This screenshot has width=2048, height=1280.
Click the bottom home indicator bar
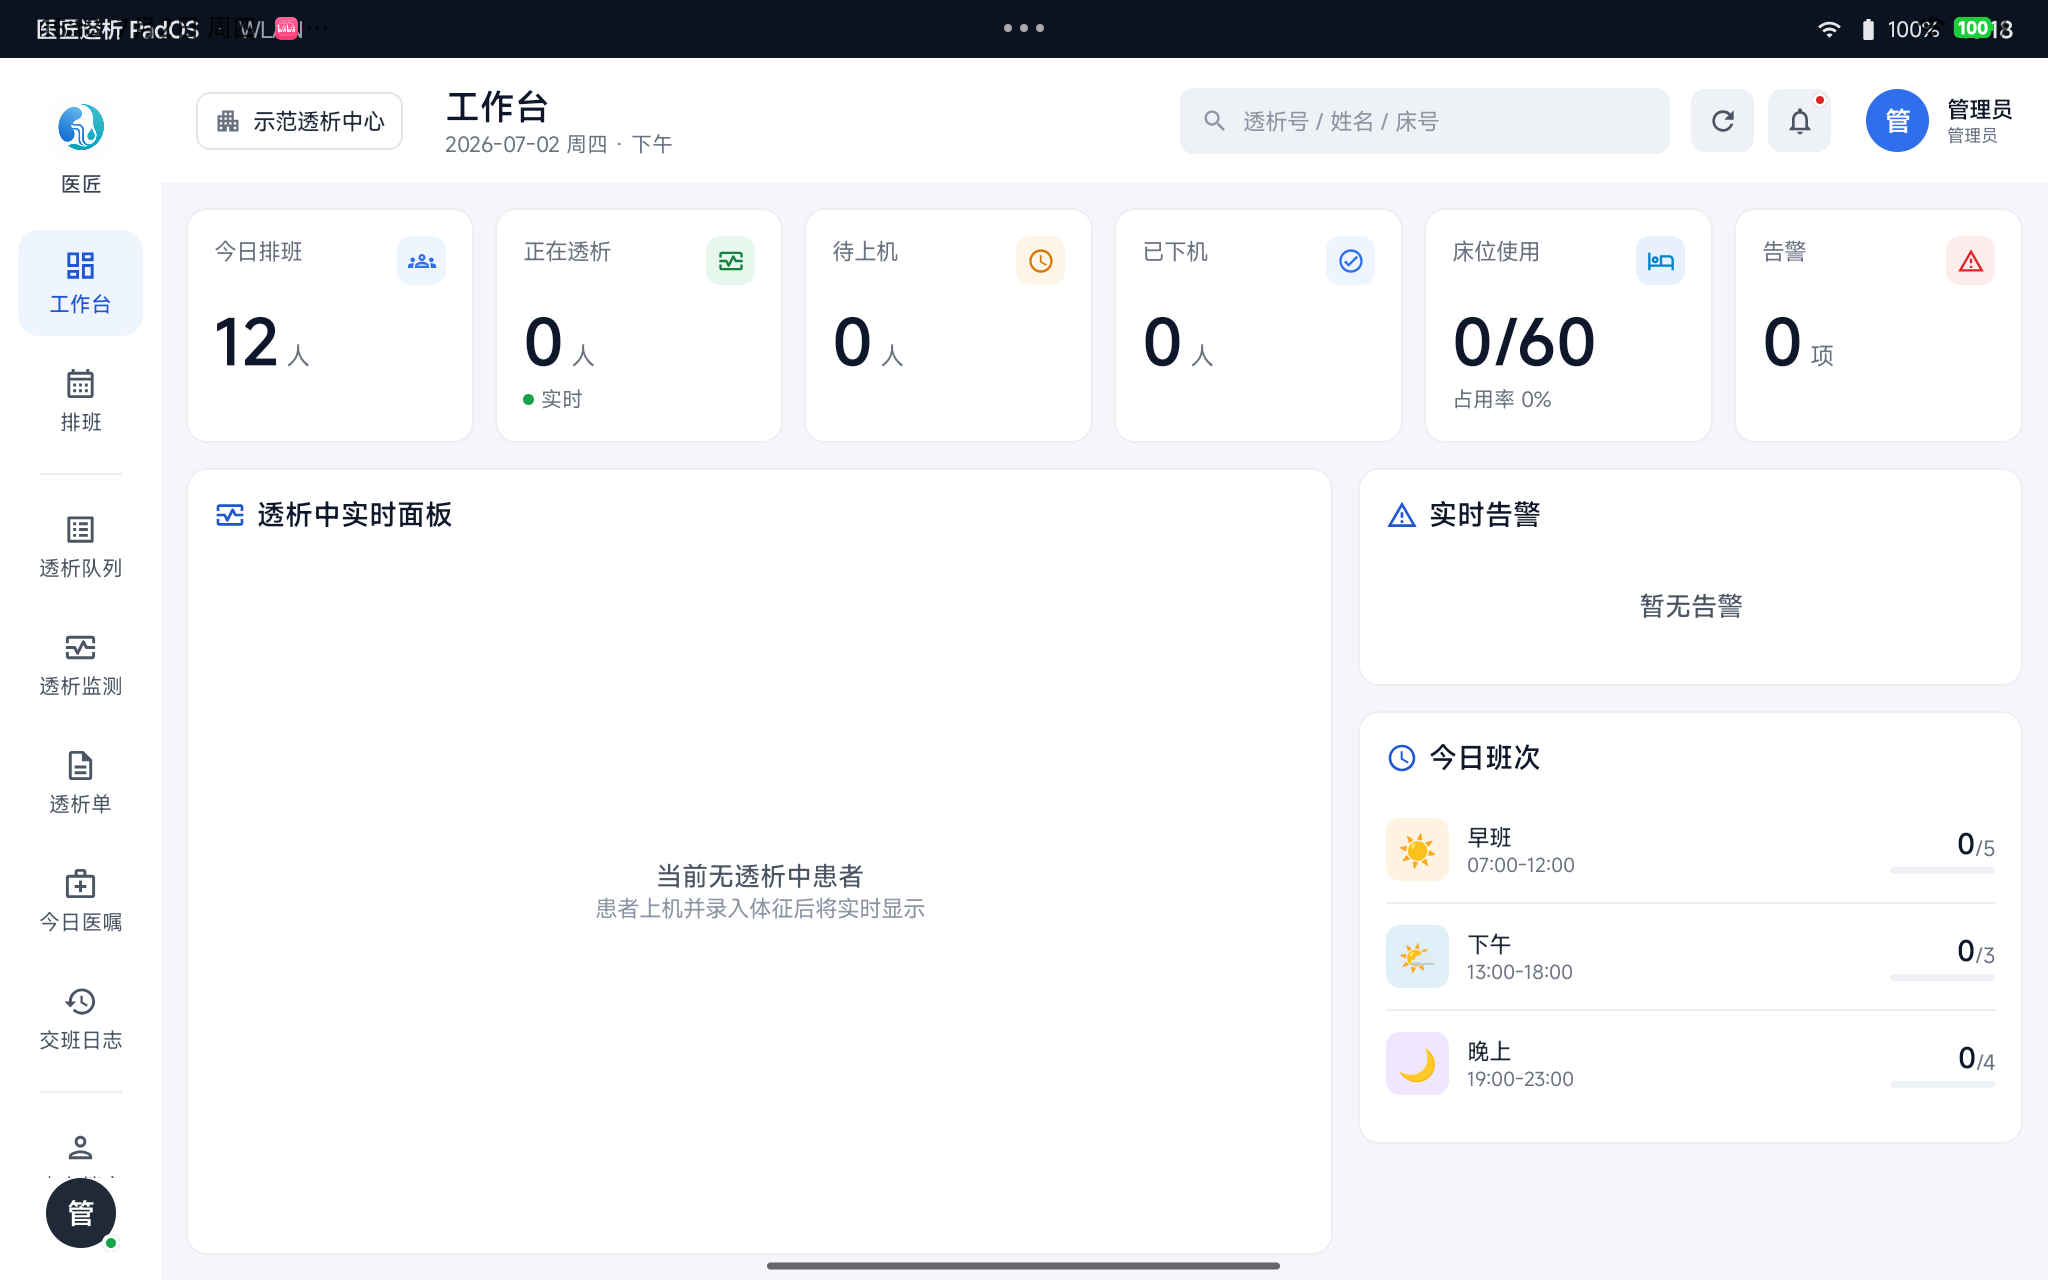point(1023,1266)
